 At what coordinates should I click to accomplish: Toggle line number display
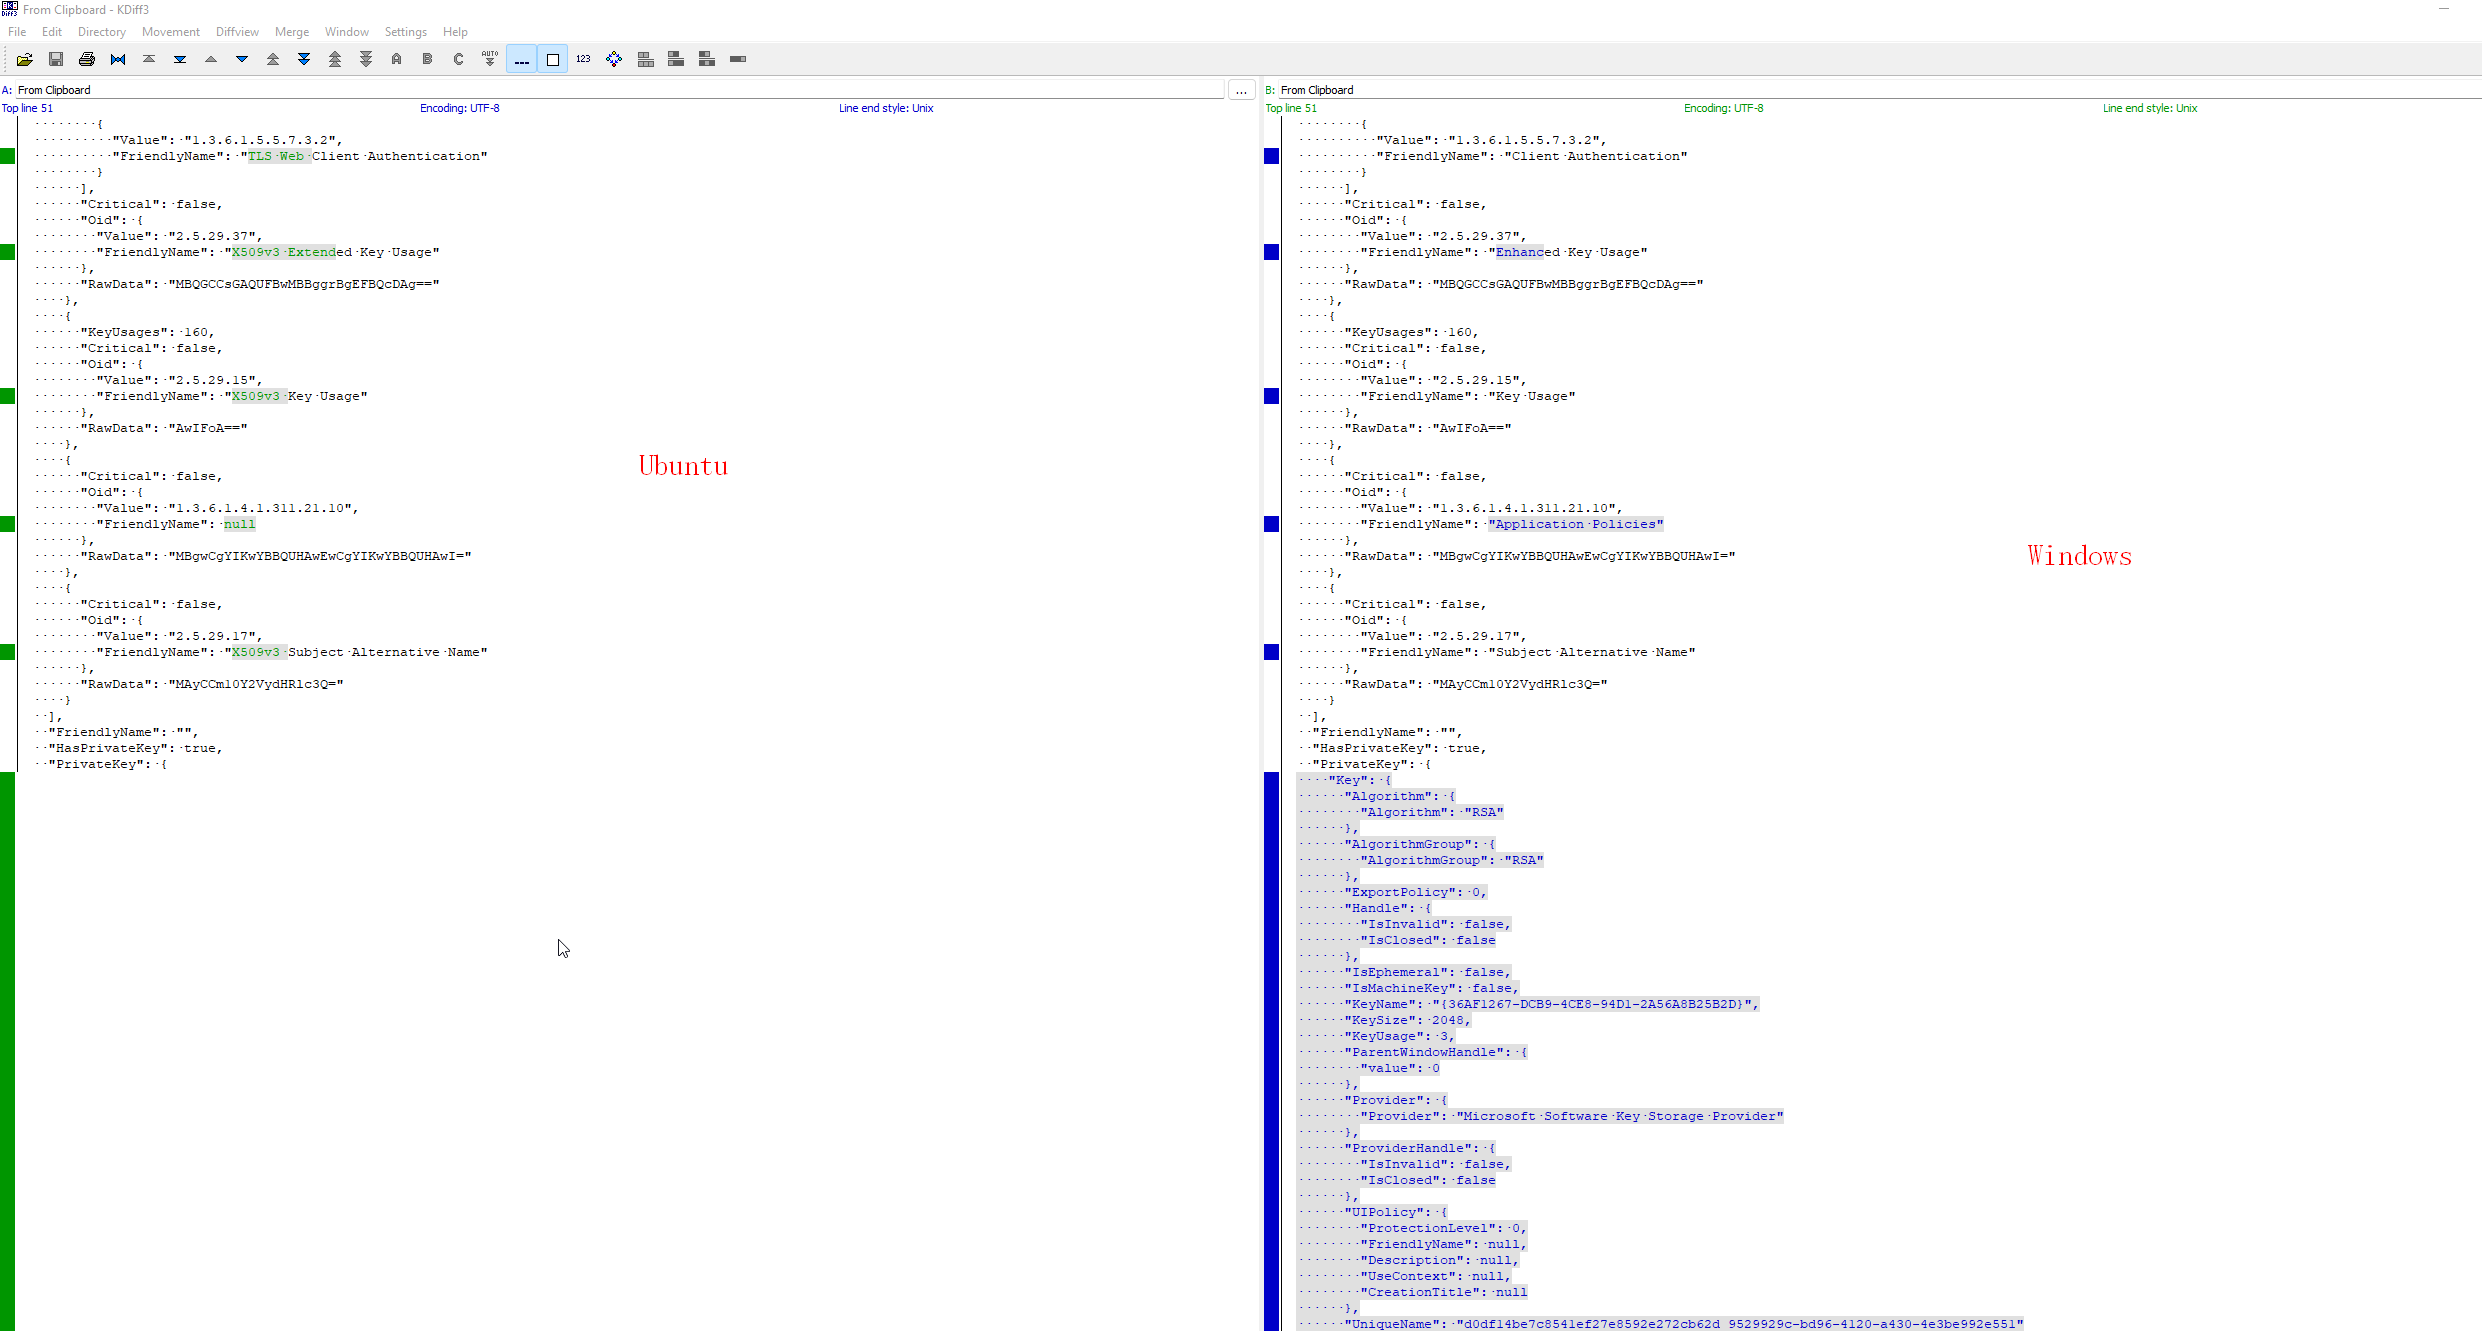583,59
